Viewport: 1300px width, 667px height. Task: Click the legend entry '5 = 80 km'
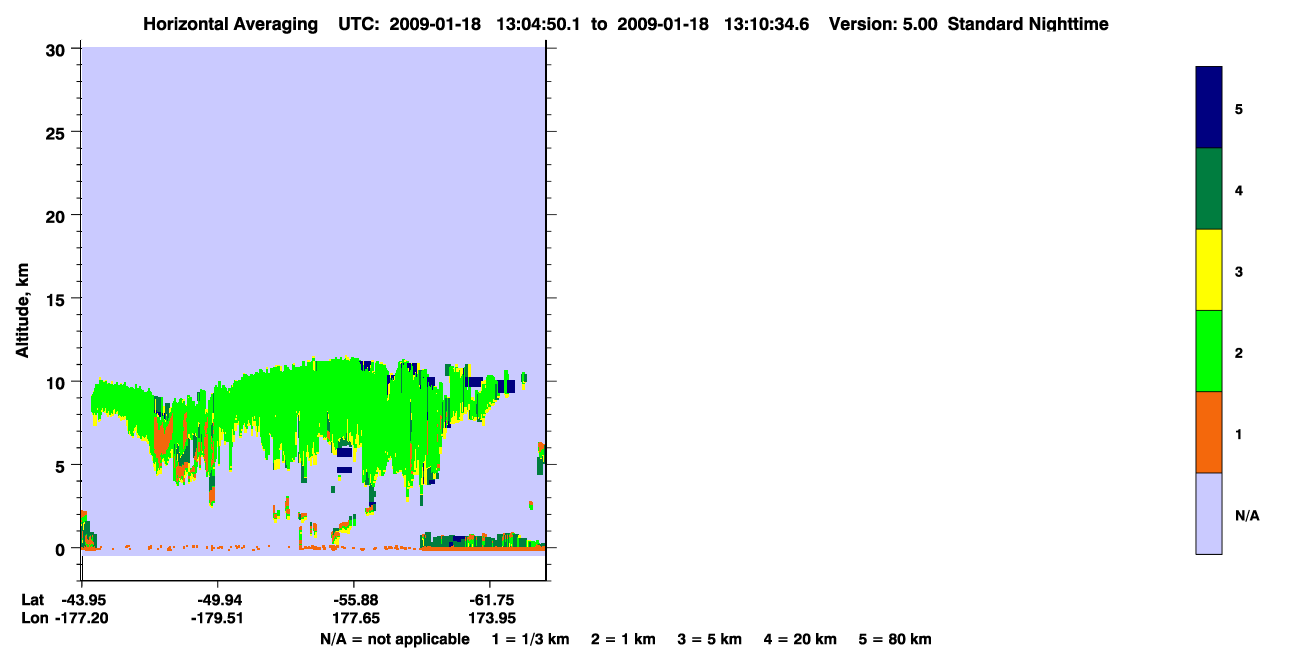(x=895, y=639)
